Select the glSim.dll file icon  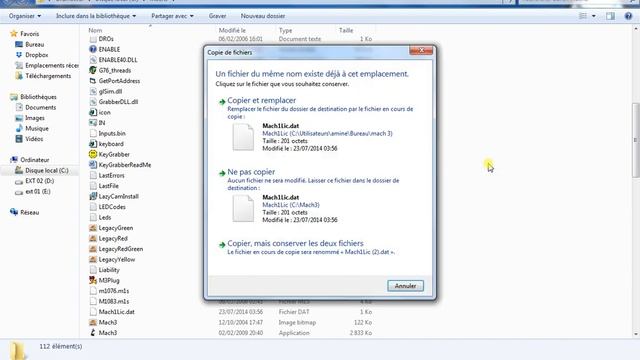coord(93,91)
